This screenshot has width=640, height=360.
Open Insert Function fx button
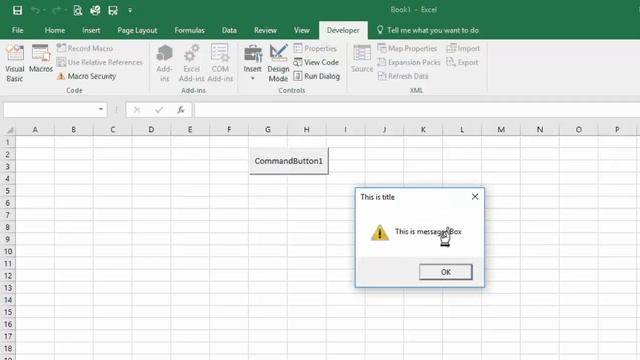point(180,109)
